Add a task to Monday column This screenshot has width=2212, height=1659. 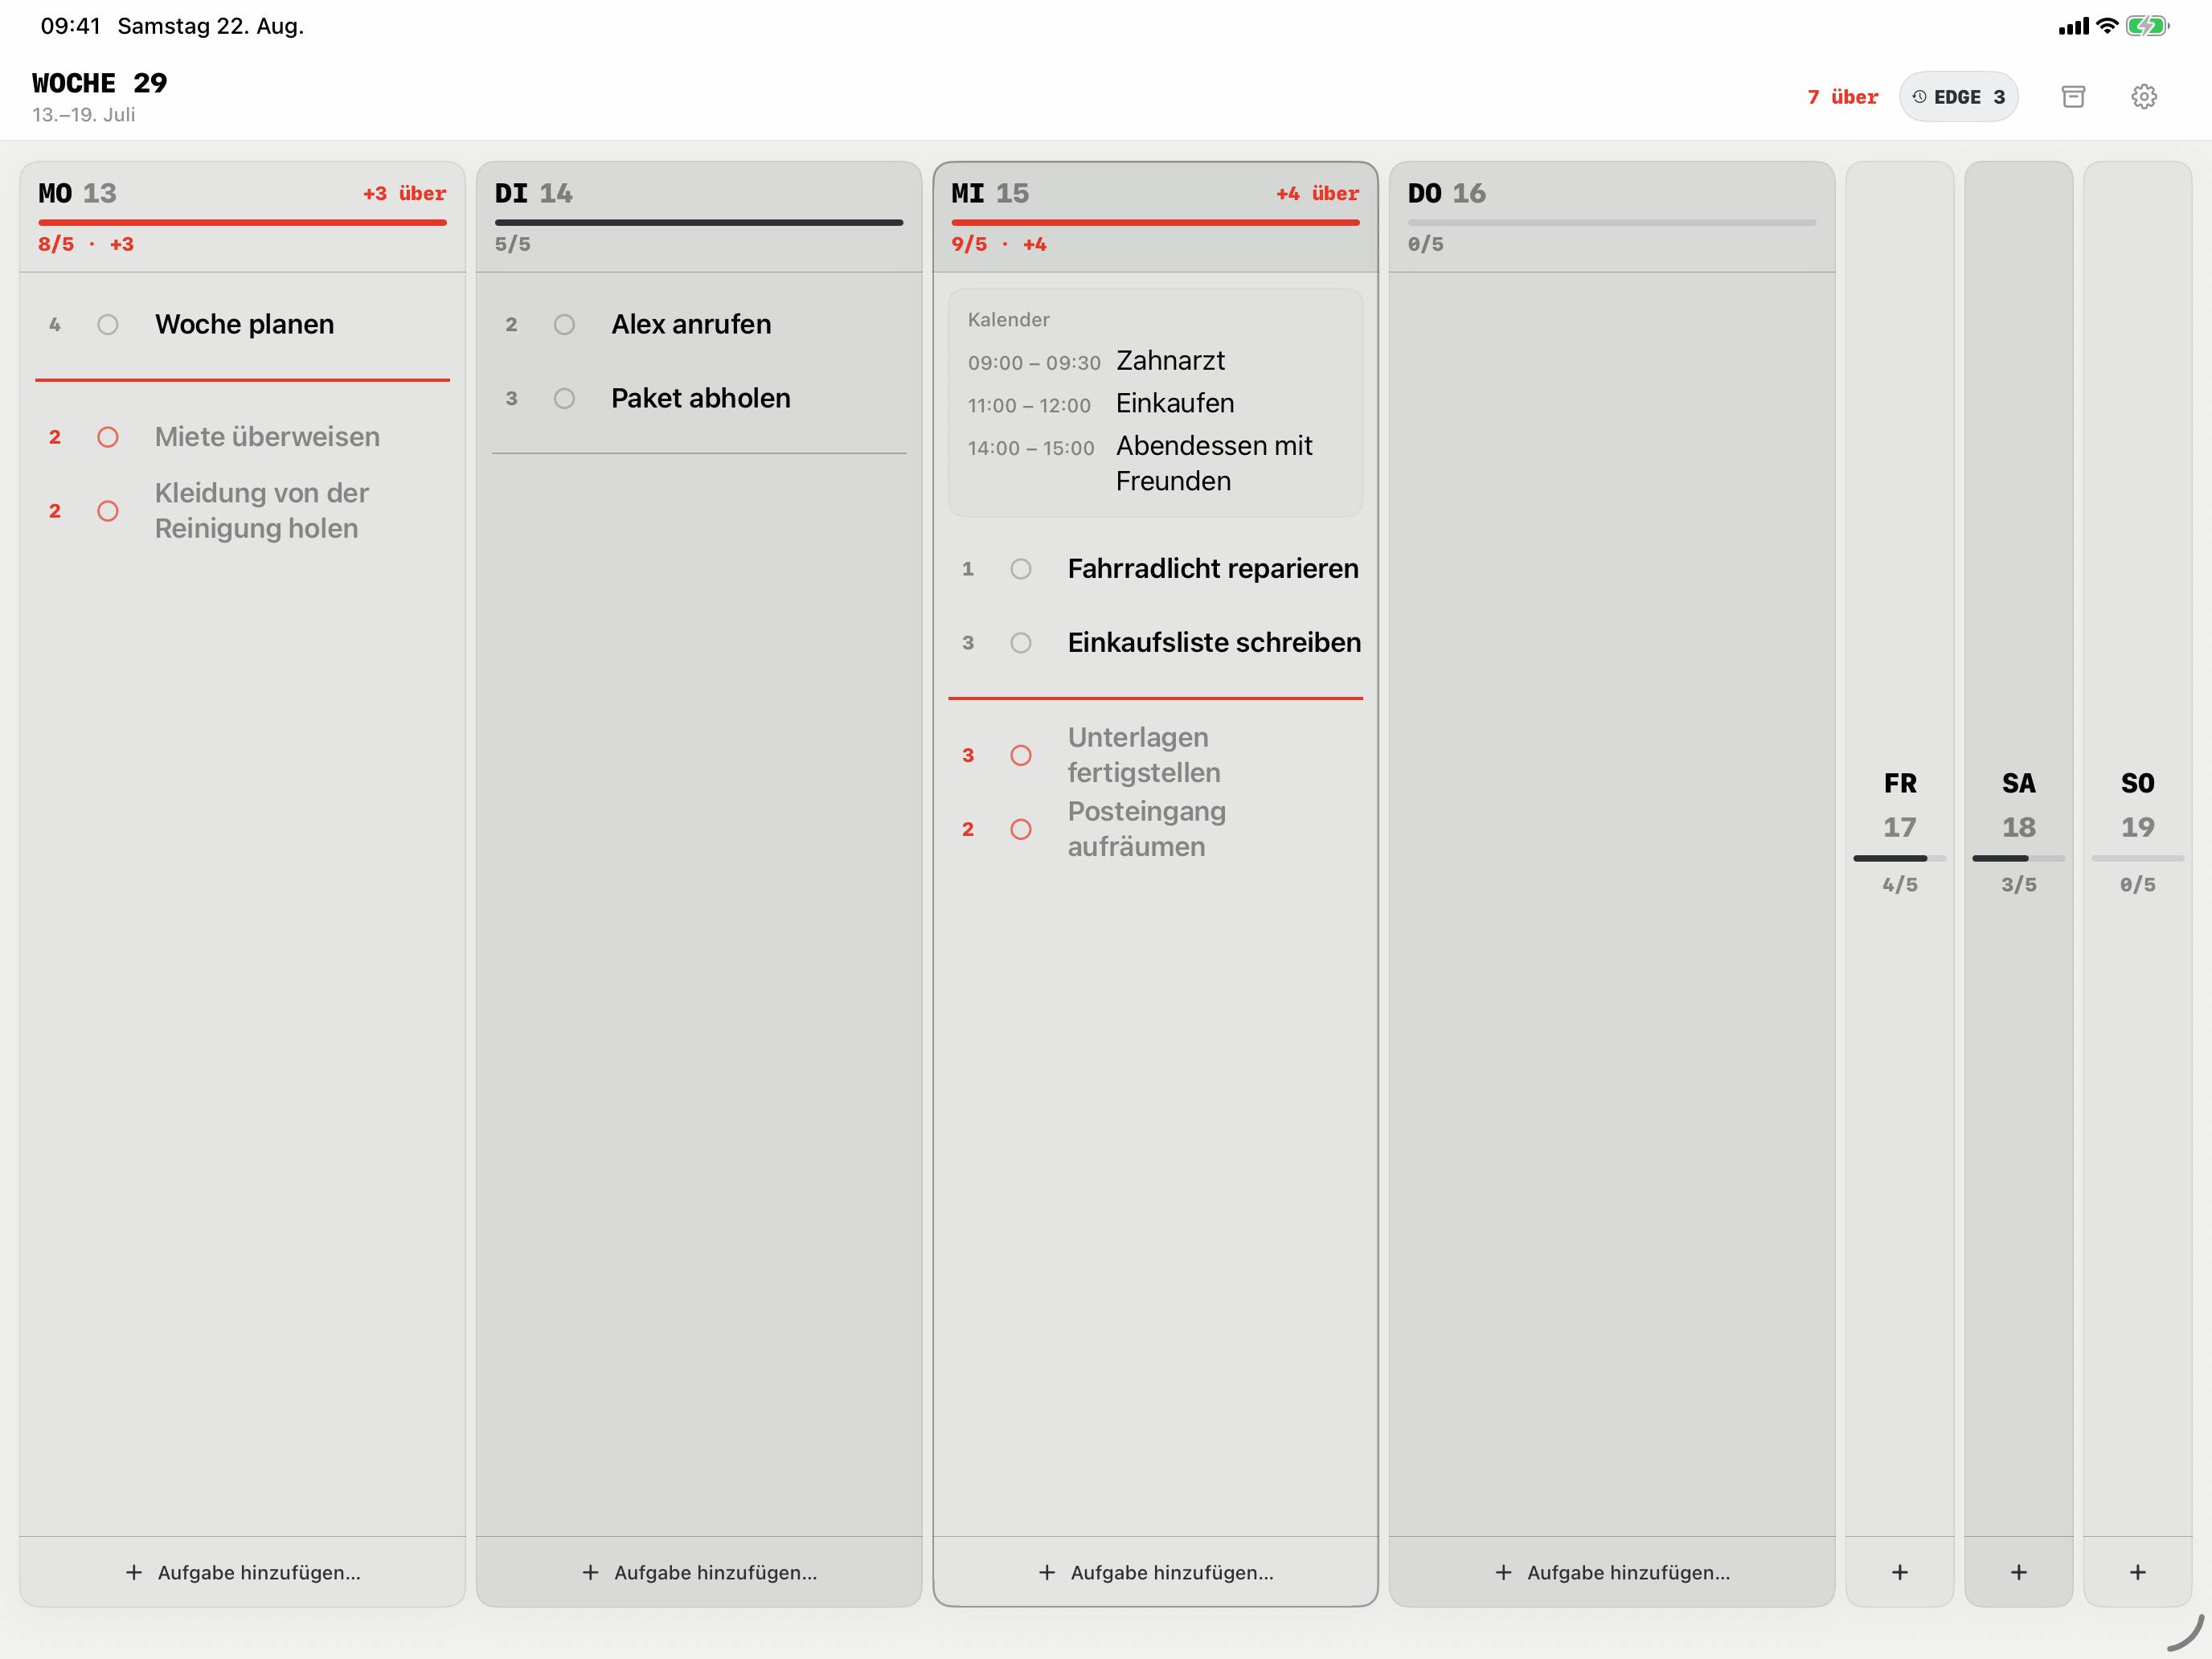(x=243, y=1572)
